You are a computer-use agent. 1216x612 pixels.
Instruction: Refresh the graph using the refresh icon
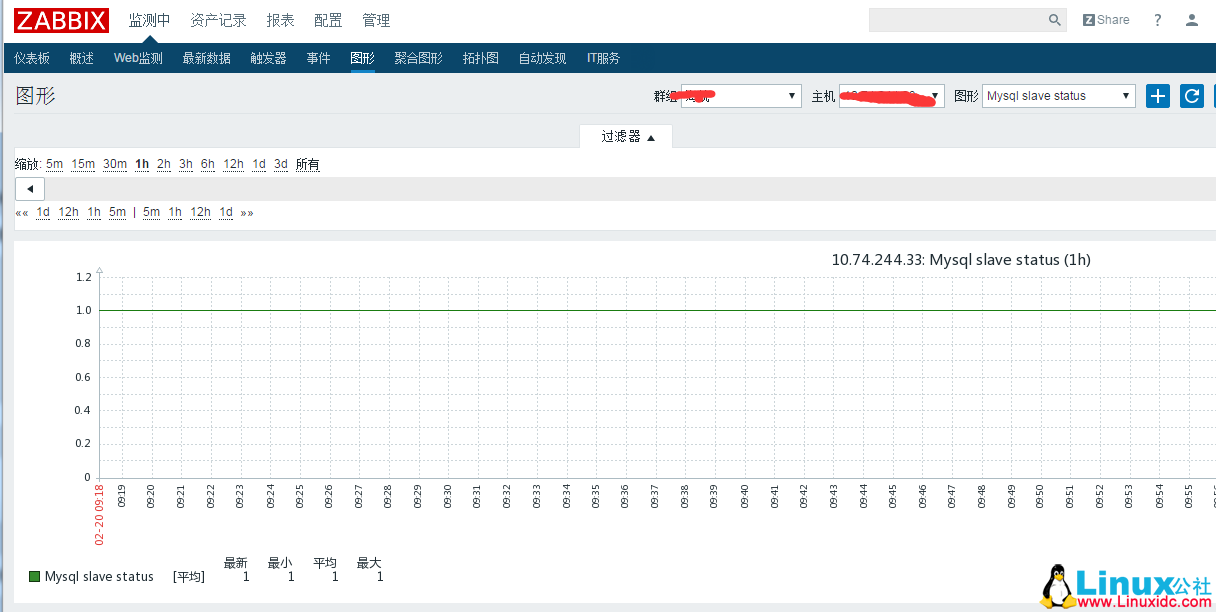pyautogui.click(x=1190, y=95)
